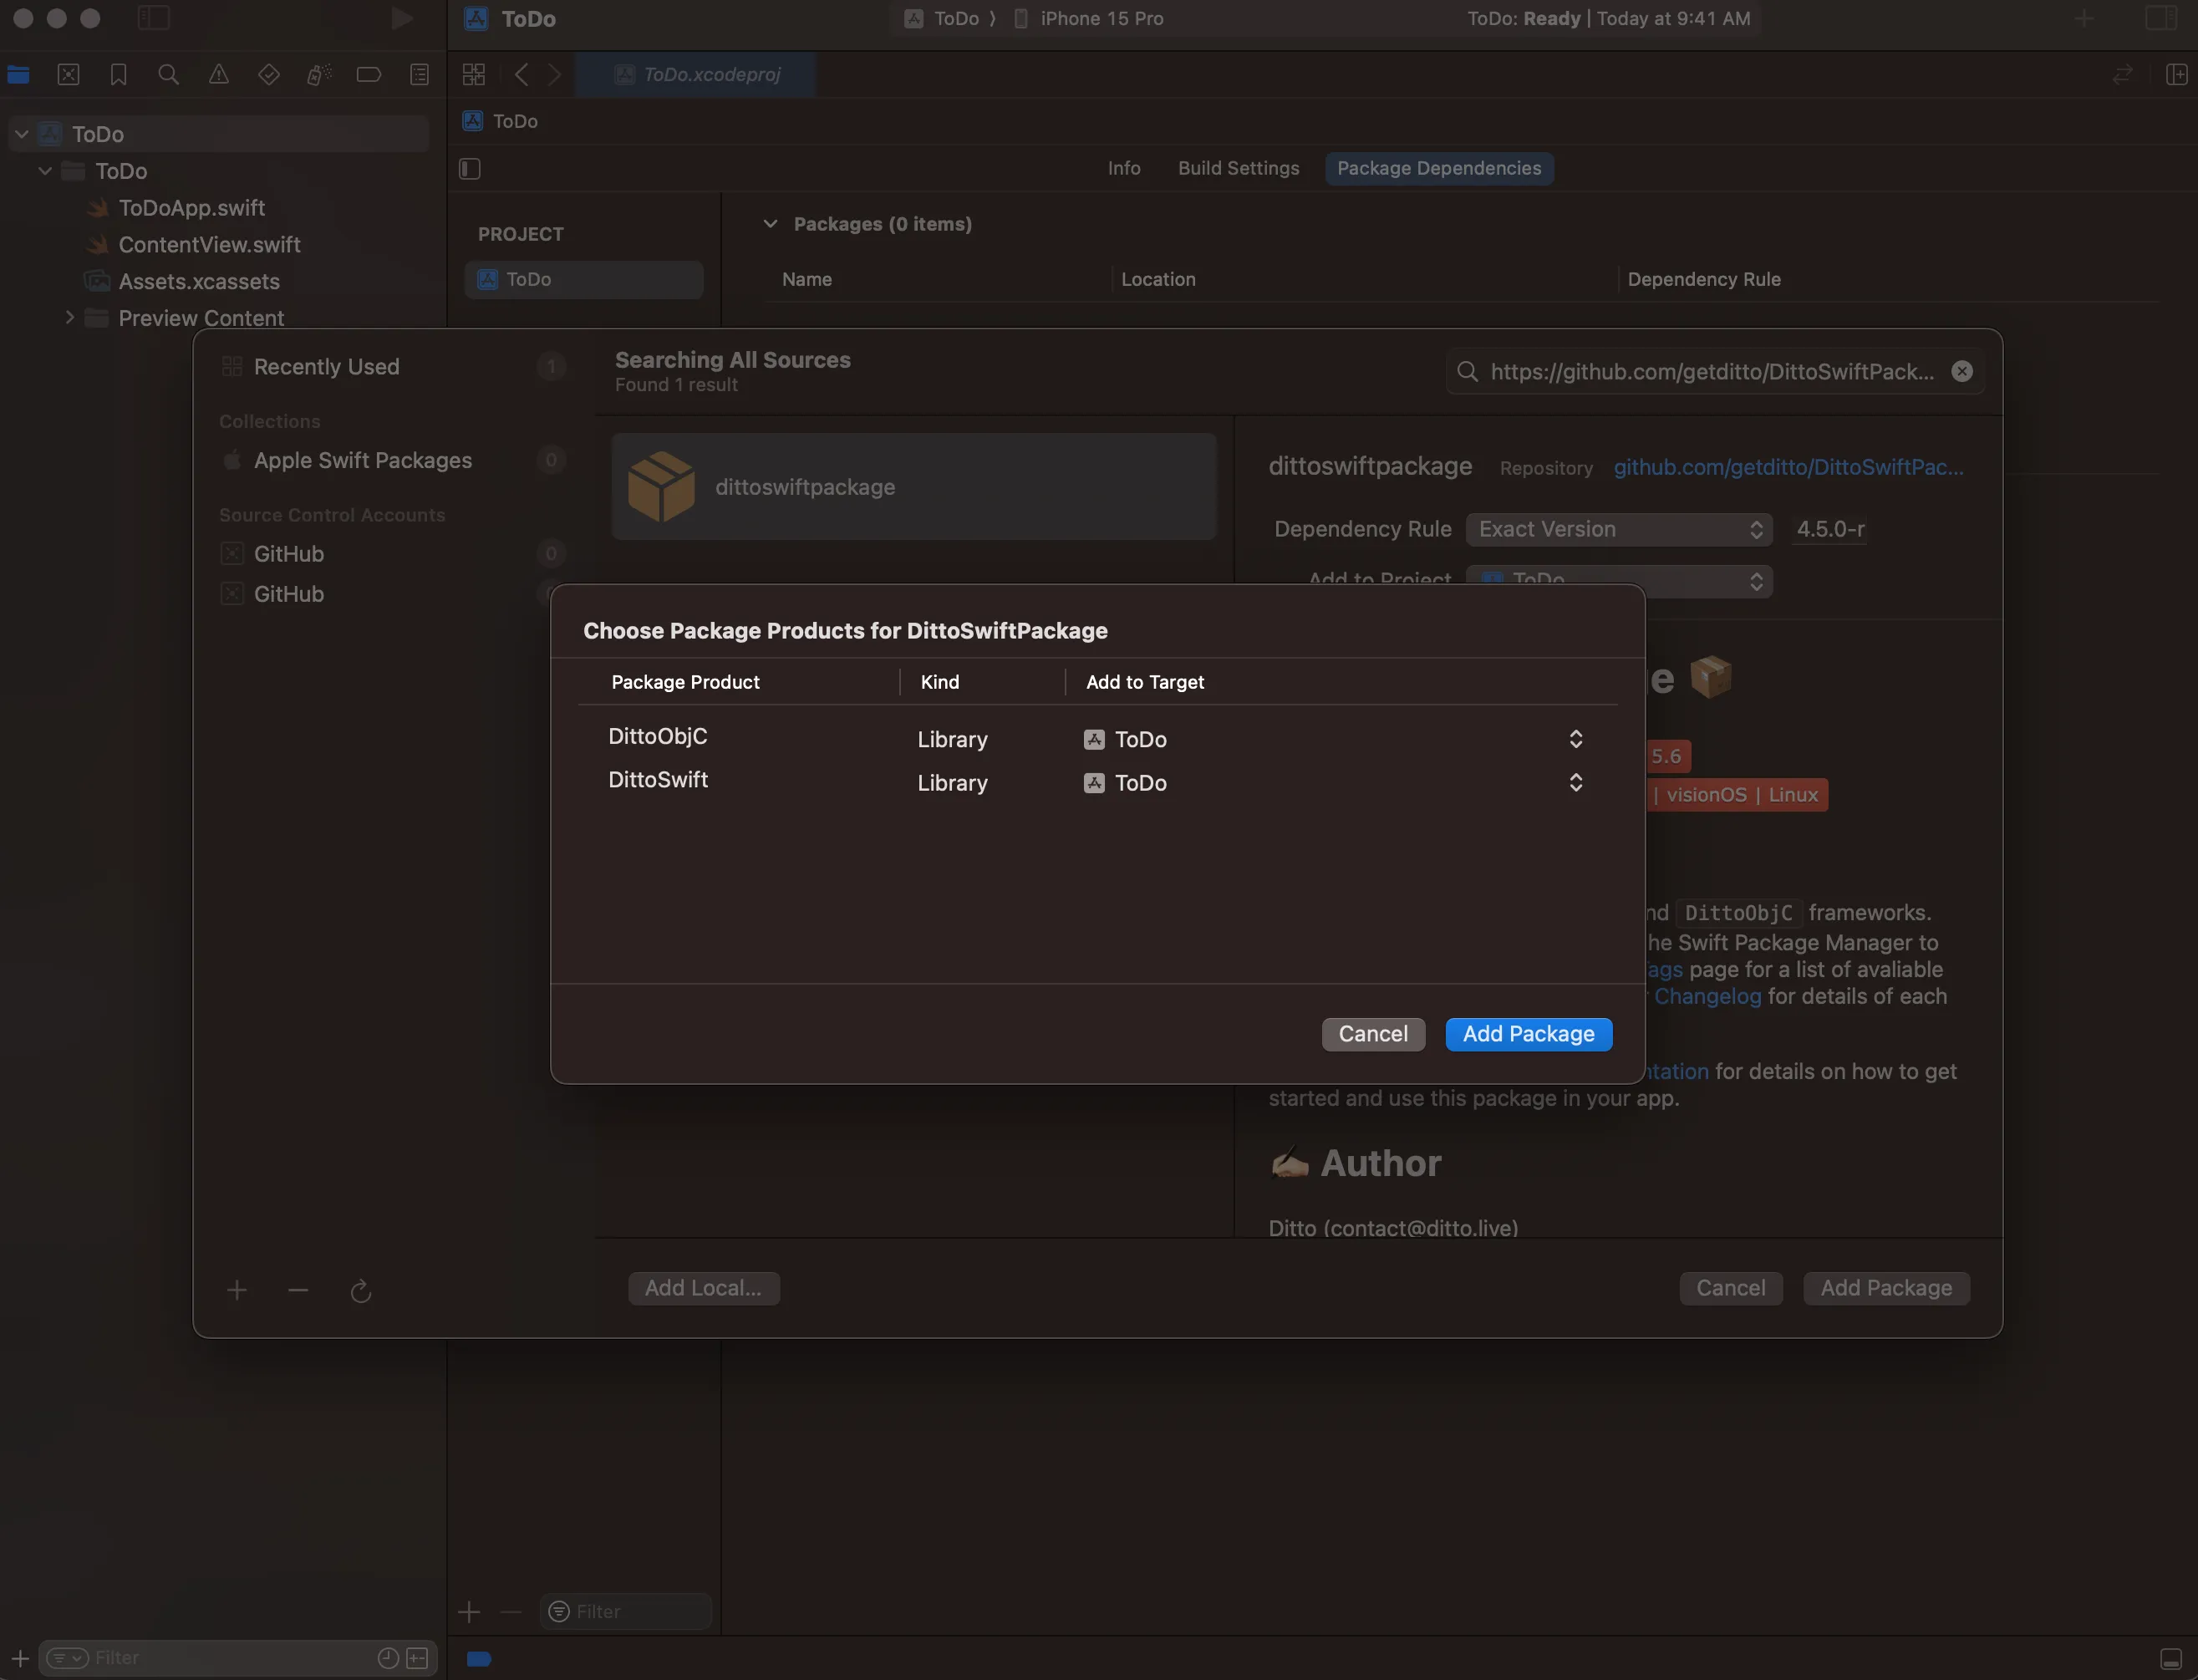Select ContentView.swift in the navigator

click(x=209, y=244)
